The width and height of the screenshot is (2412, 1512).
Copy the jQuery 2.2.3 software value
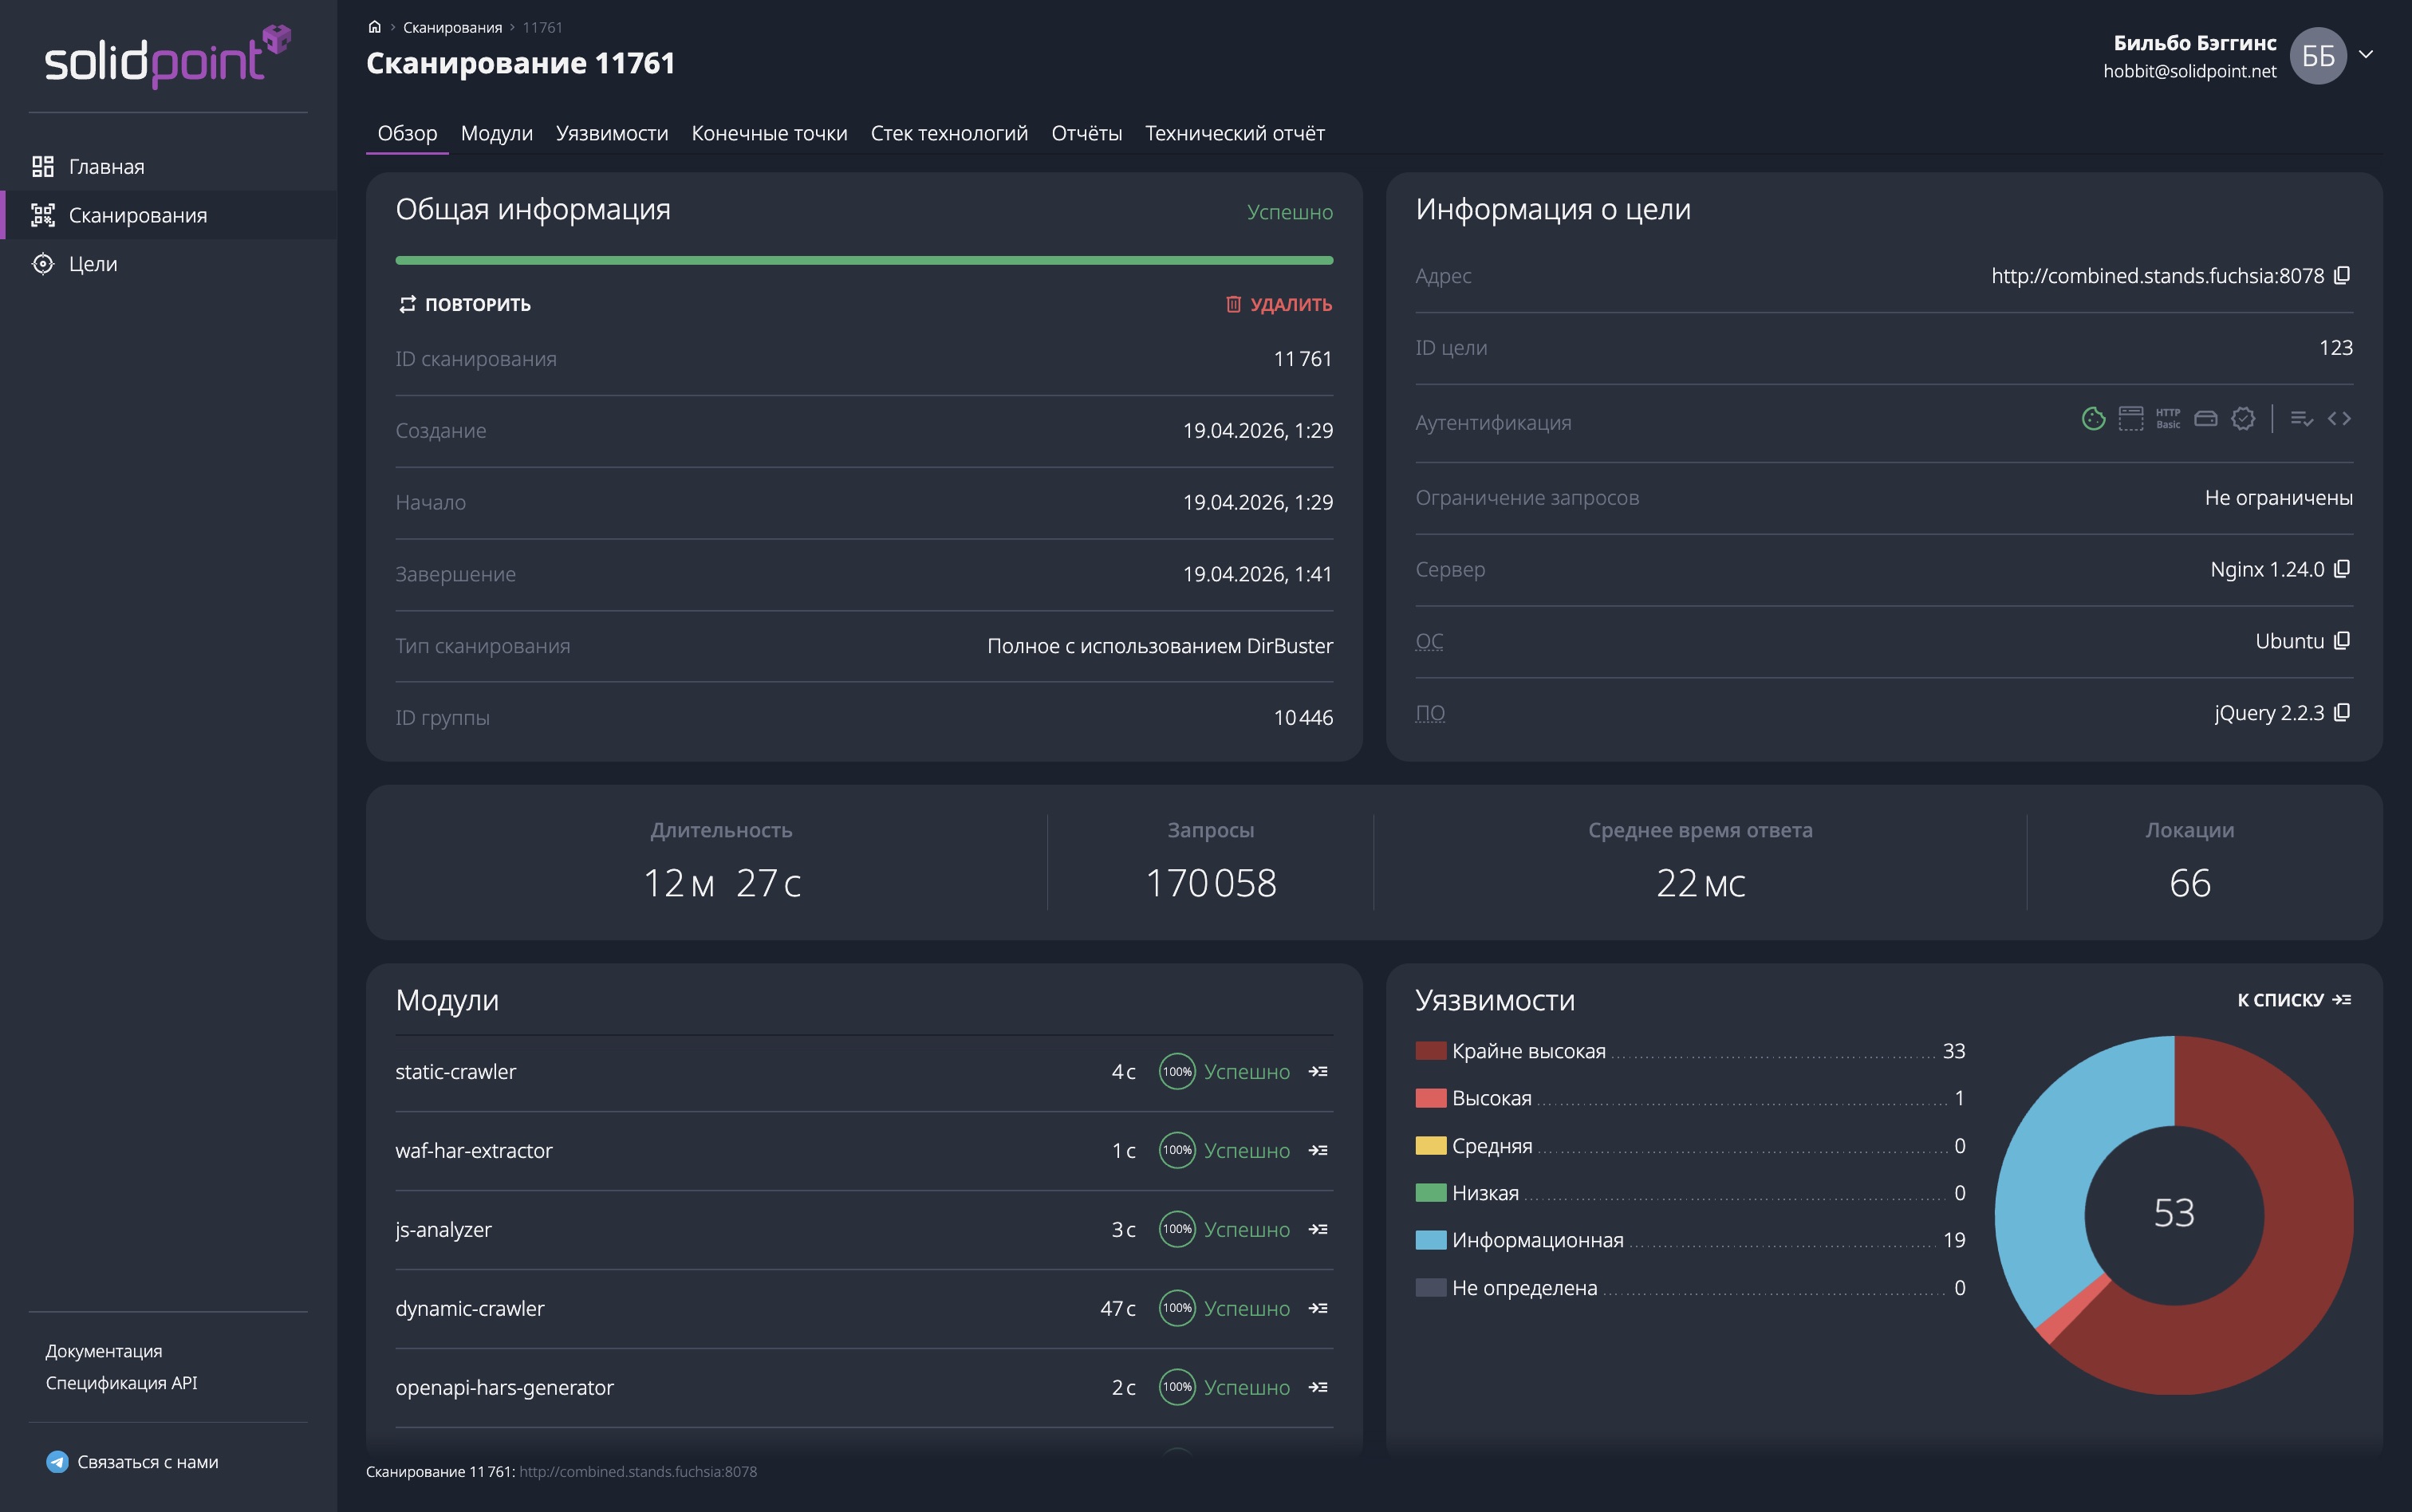(x=2342, y=712)
